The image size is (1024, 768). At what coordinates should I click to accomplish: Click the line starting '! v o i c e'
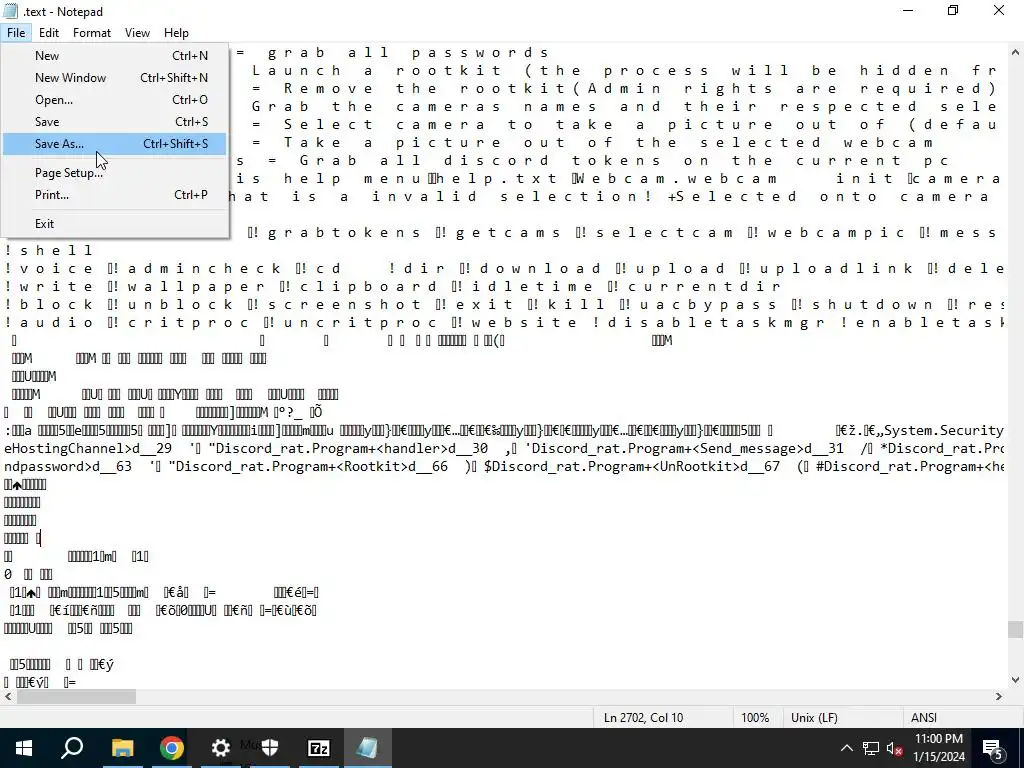[504, 268]
